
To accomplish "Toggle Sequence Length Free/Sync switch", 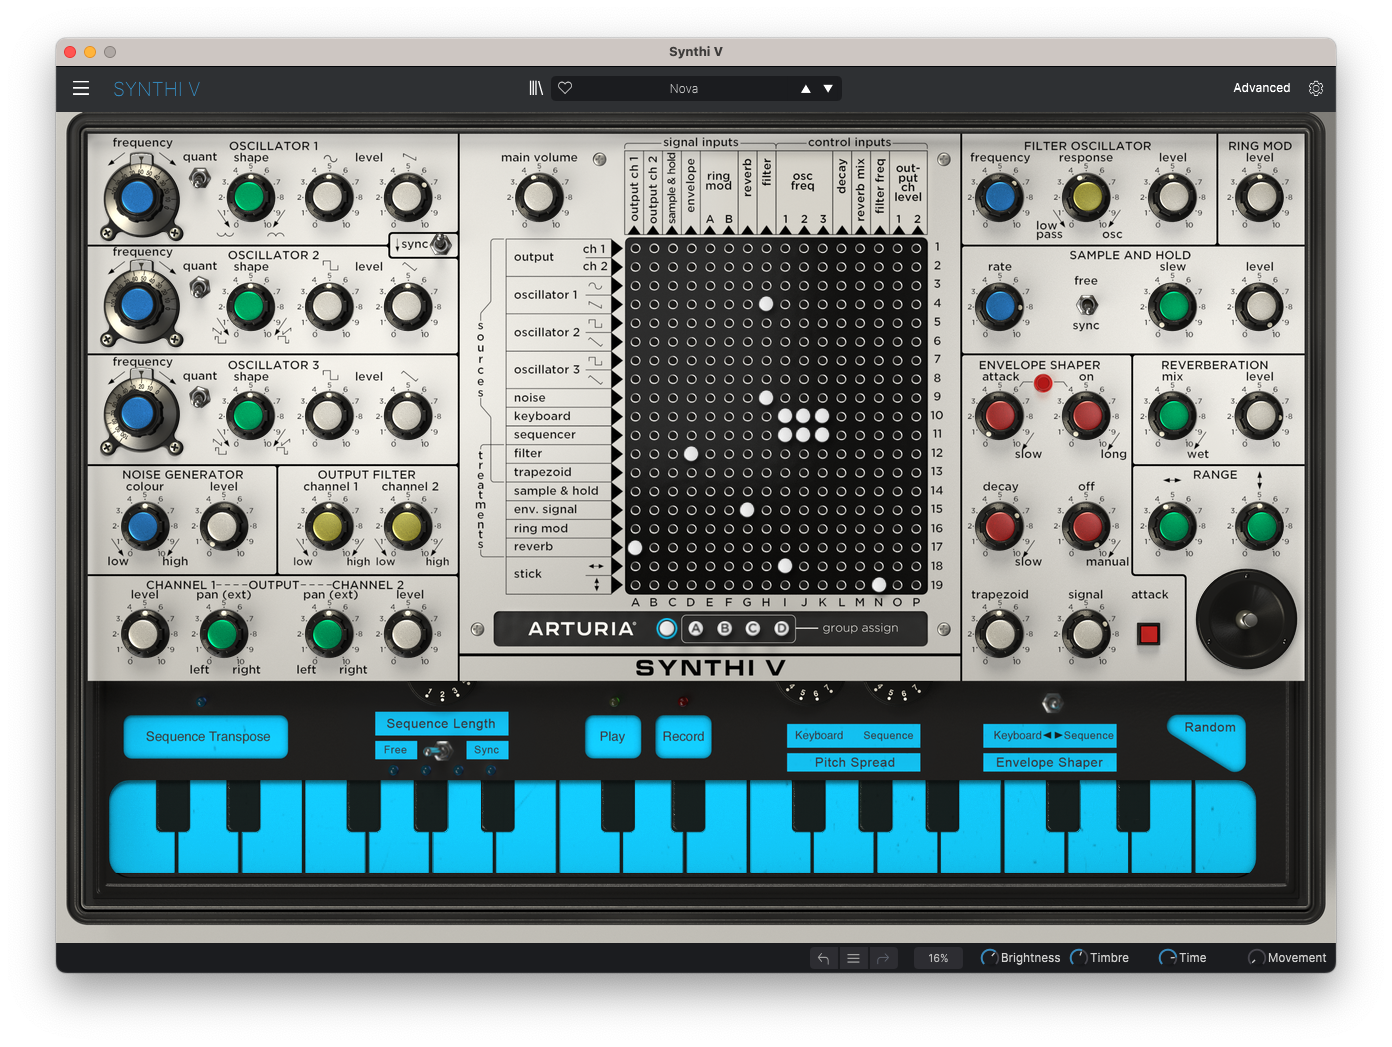I will pos(438,750).
